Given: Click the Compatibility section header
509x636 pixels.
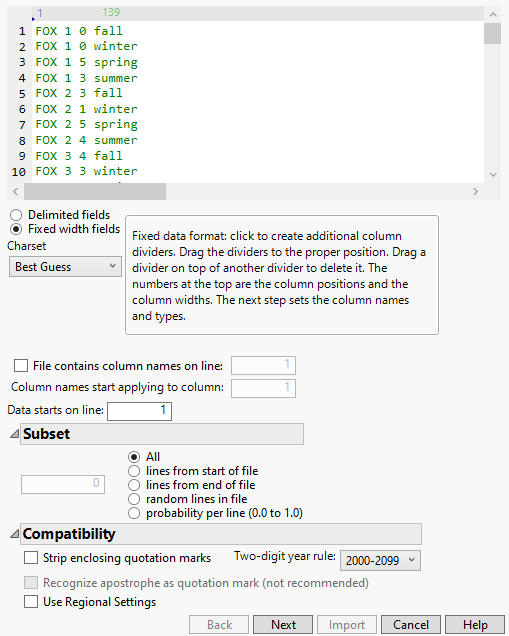Looking at the screenshot, I should 221,534.
